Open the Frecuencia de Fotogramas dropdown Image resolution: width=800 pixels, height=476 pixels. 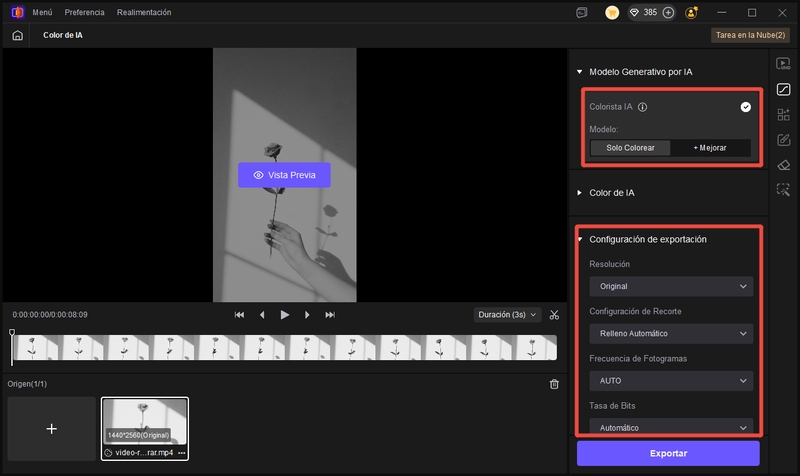tap(670, 381)
